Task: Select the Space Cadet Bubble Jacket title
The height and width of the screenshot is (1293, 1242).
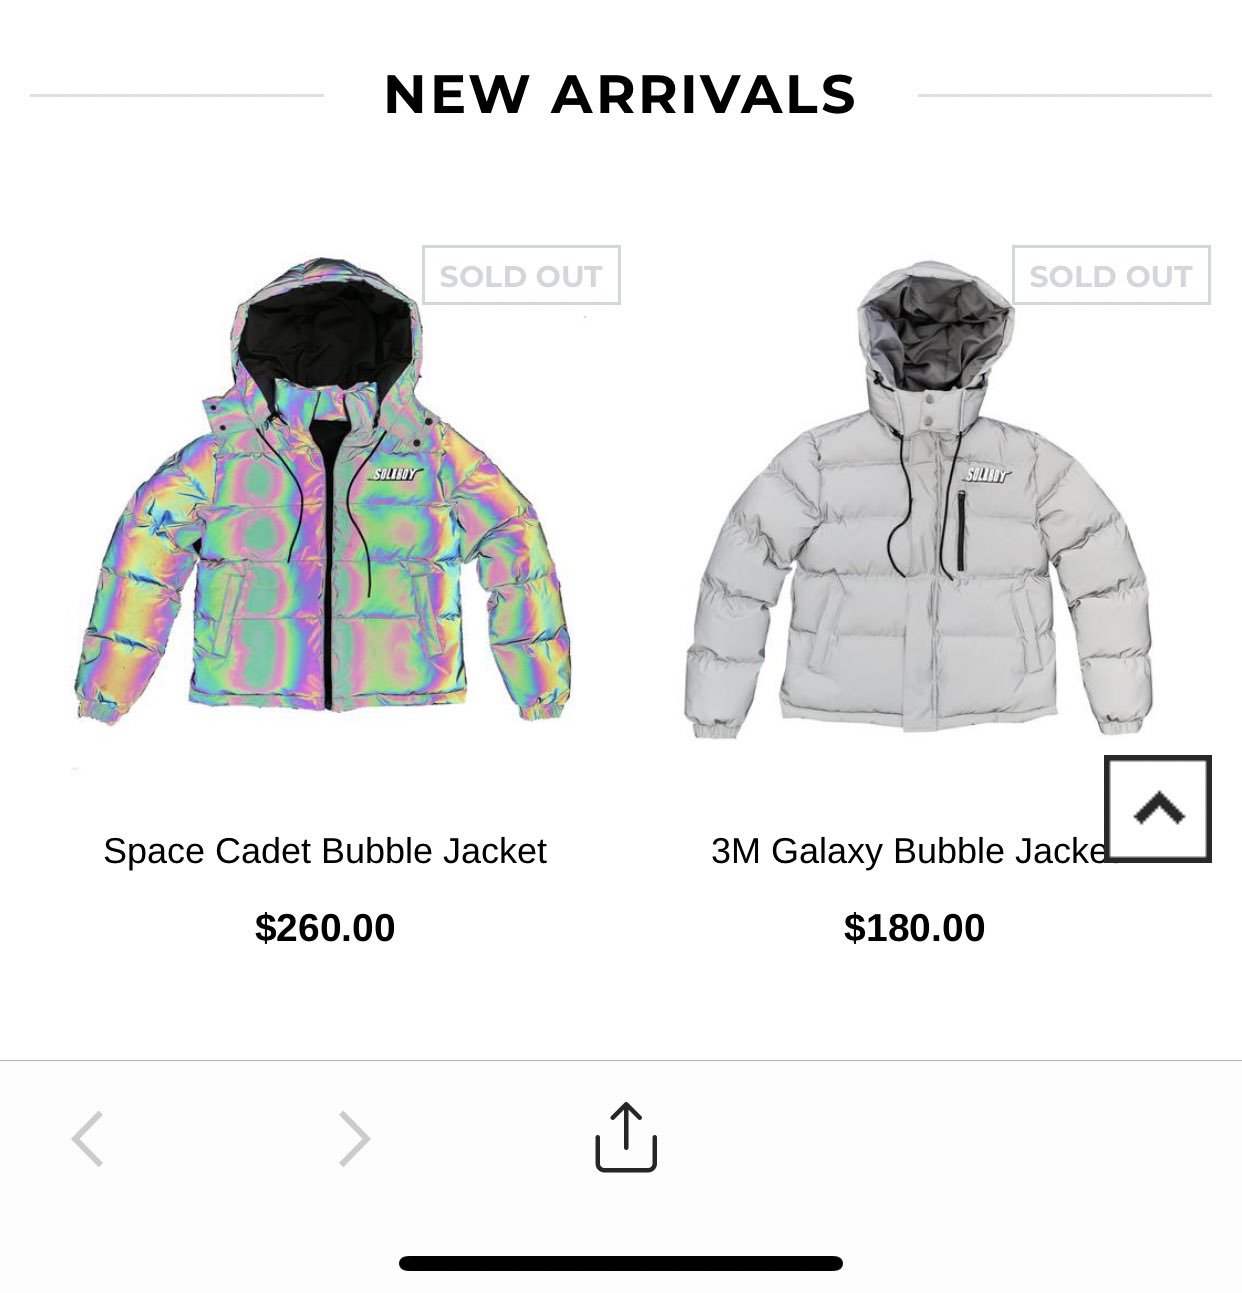Action: [x=325, y=851]
